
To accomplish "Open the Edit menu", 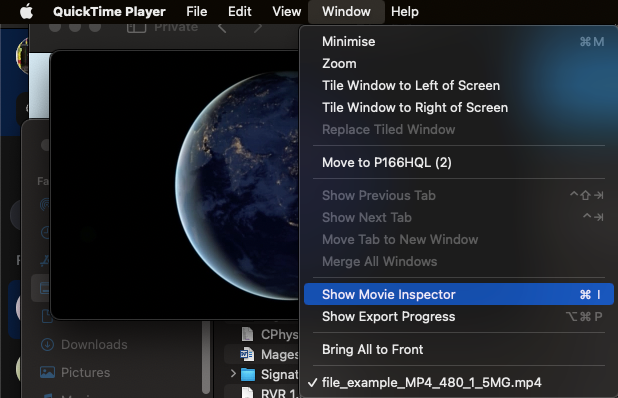I will (240, 11).
